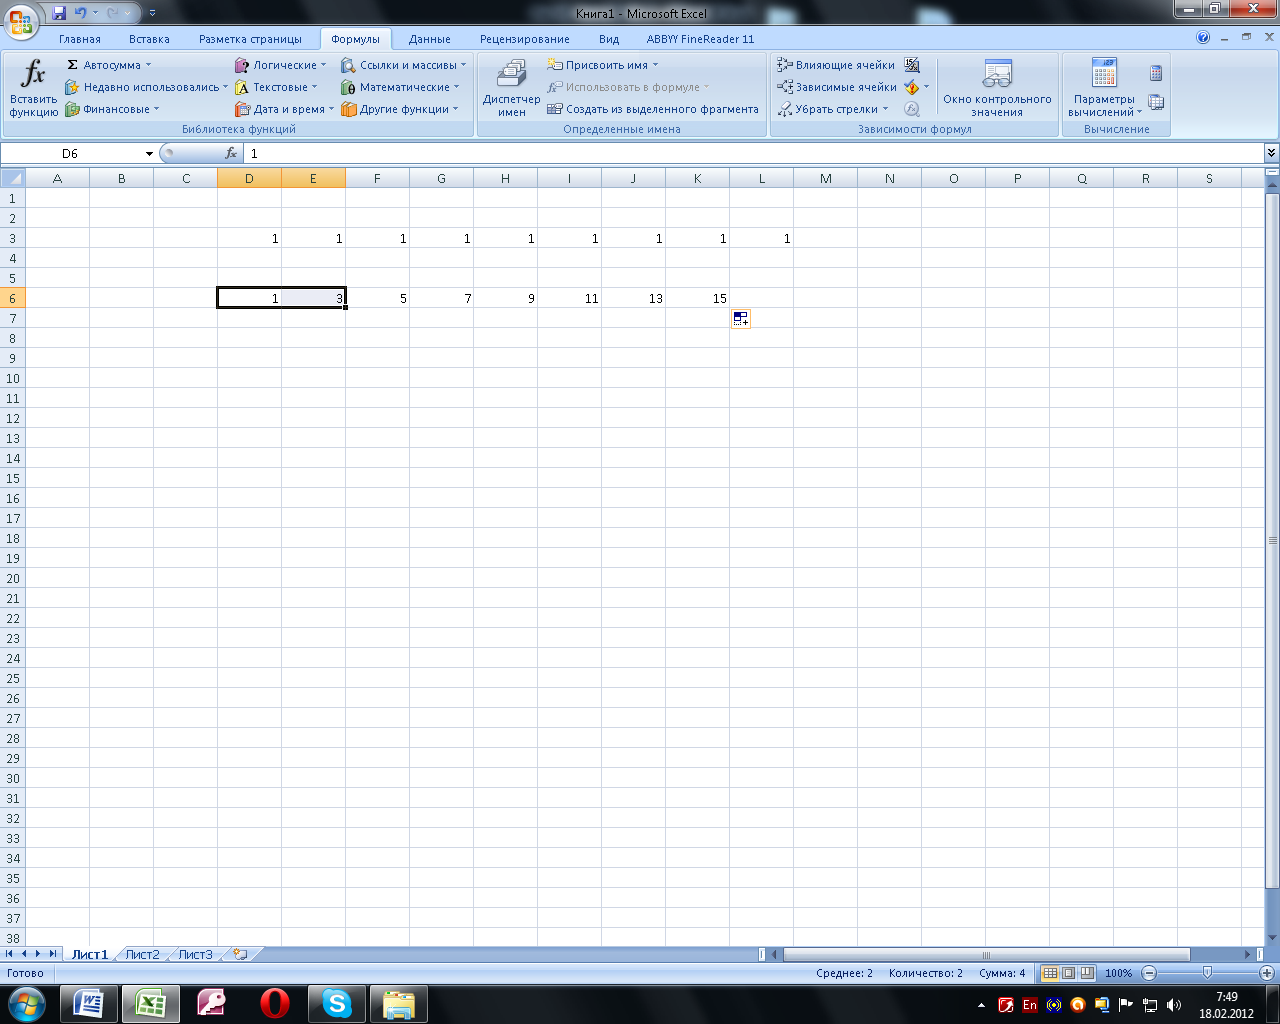Open Calculation Options (Параметры вычислений)
The image size is (1280, 1024).
[1104, 88]
